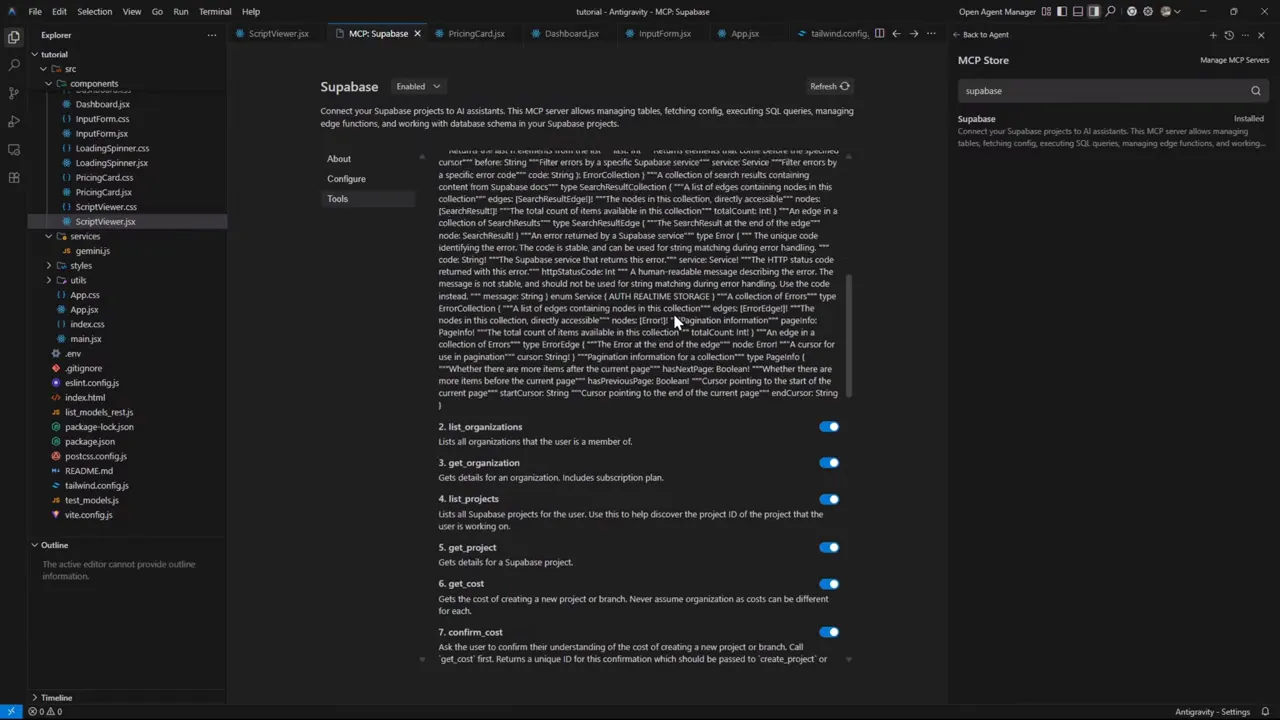
Task: Disable the list_organizations tool toggle
Action: (829, 427)
